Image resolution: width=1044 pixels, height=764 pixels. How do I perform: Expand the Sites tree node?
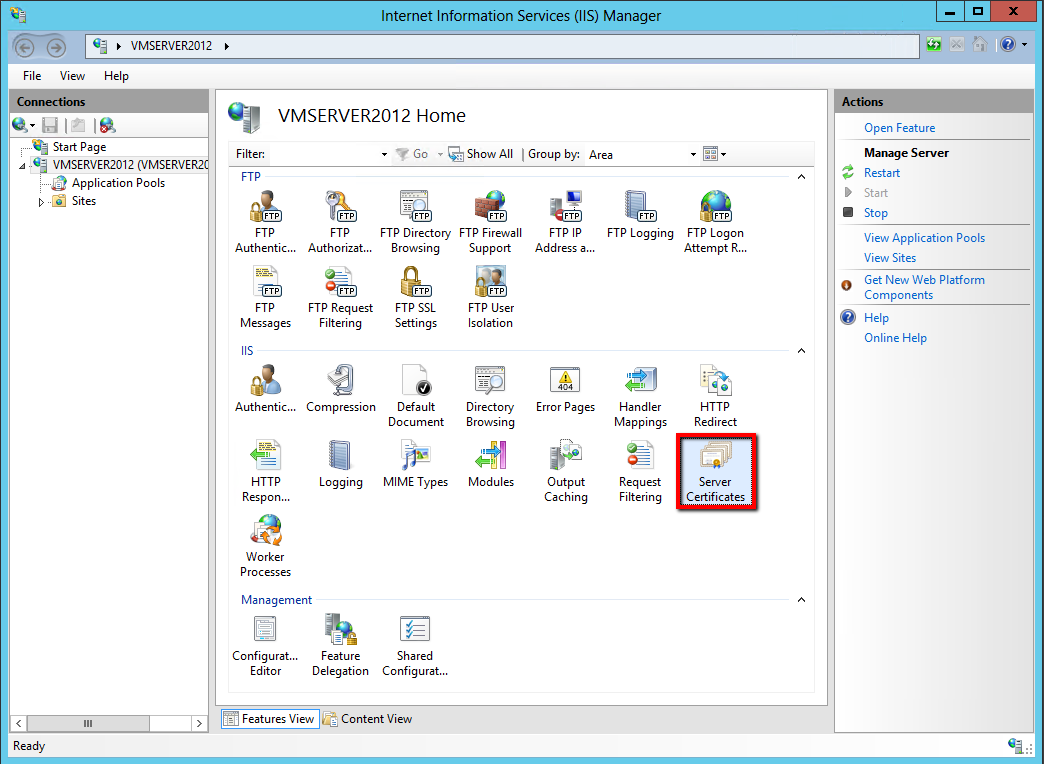click(x=42, y=200)
